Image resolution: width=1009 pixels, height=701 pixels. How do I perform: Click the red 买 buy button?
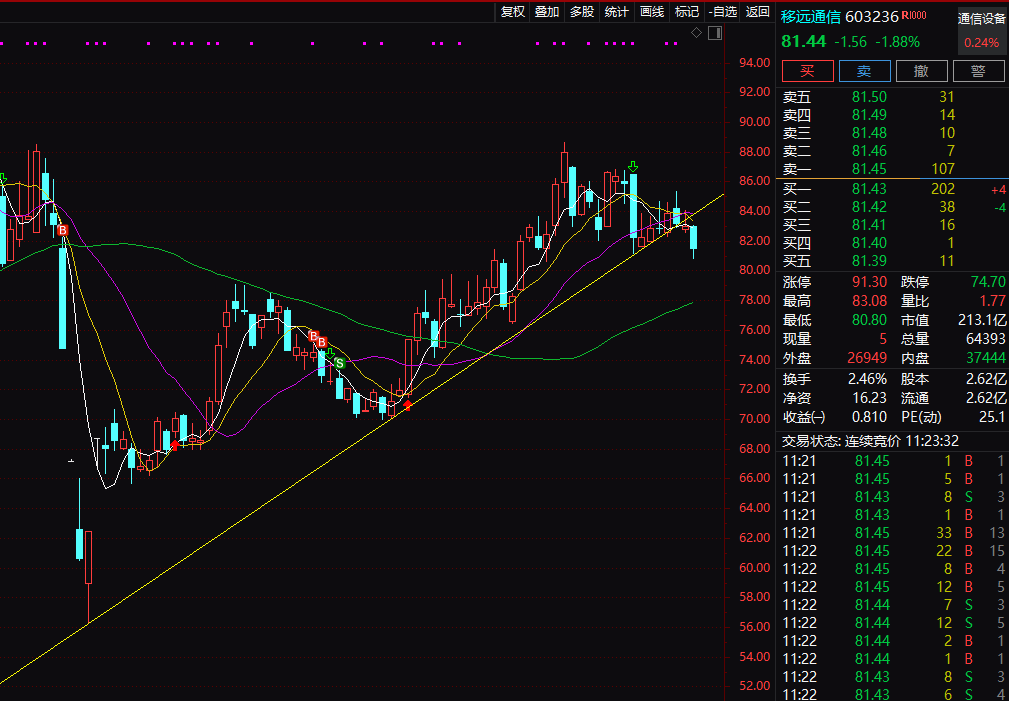807,71
